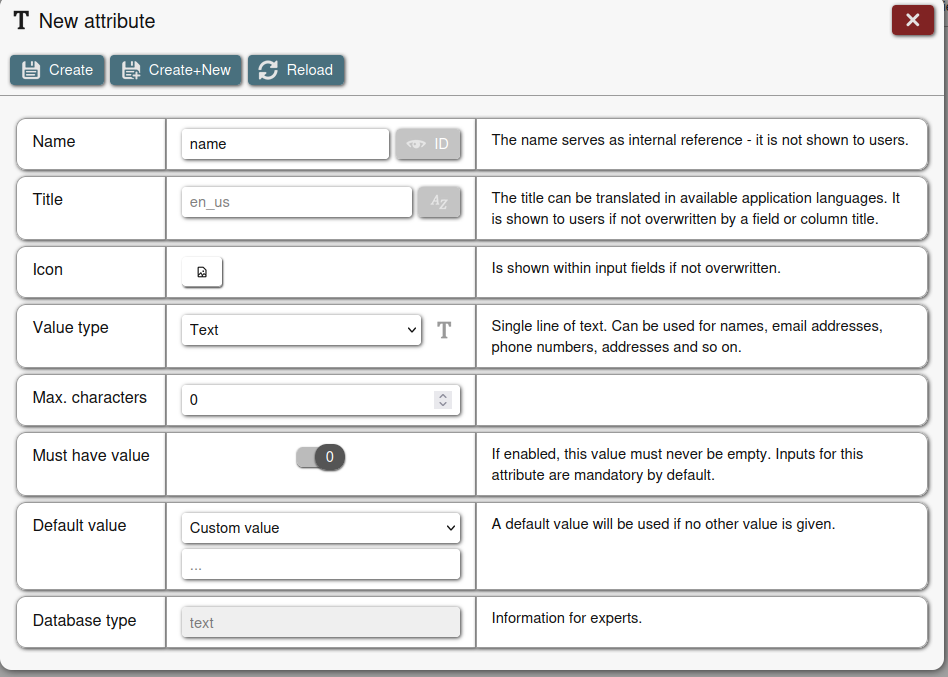Open the Value type dropdown
This screenshot has height=677, width=948.
301,330
